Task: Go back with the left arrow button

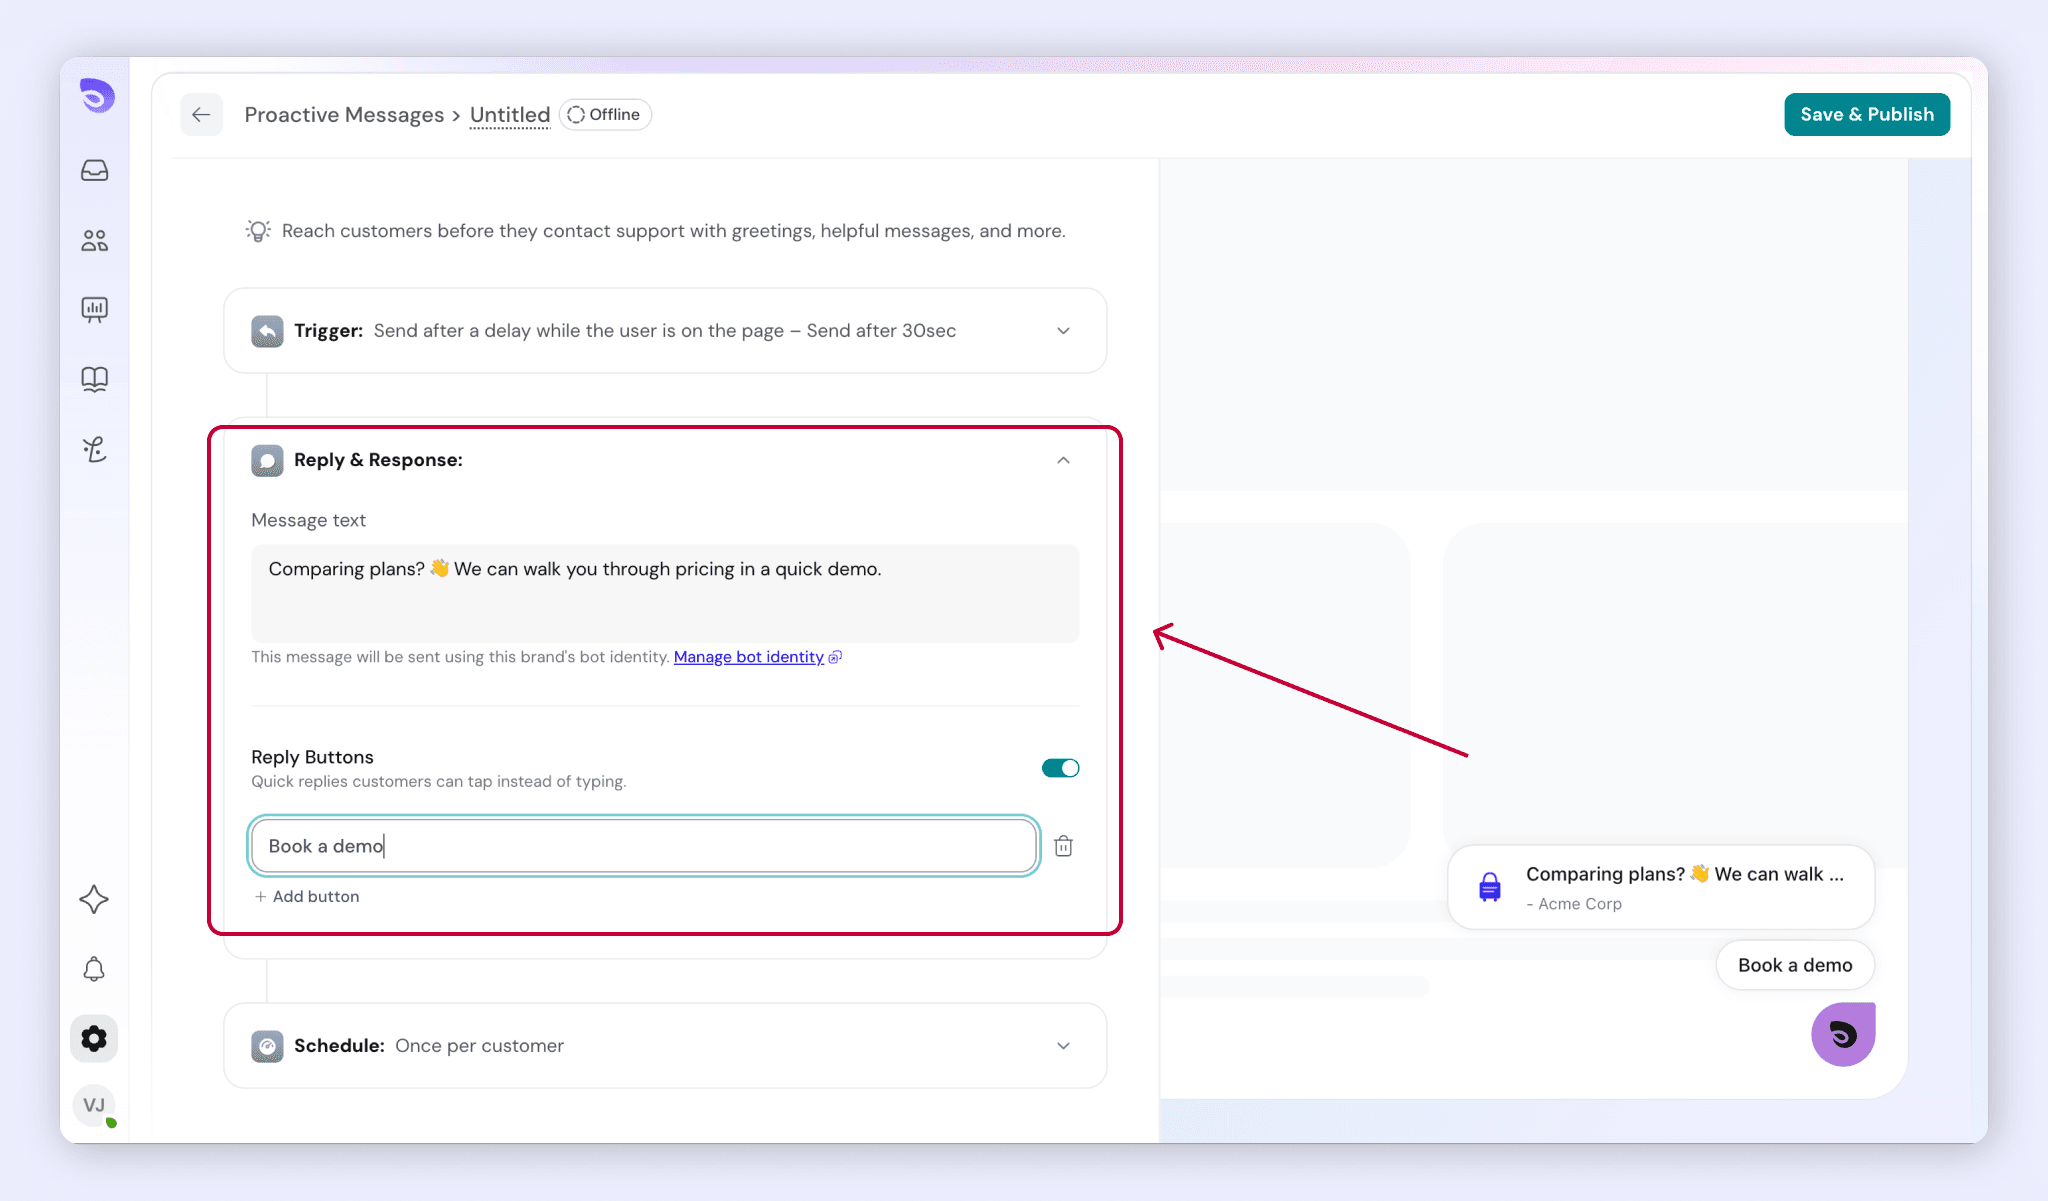Action: [201, 114]
